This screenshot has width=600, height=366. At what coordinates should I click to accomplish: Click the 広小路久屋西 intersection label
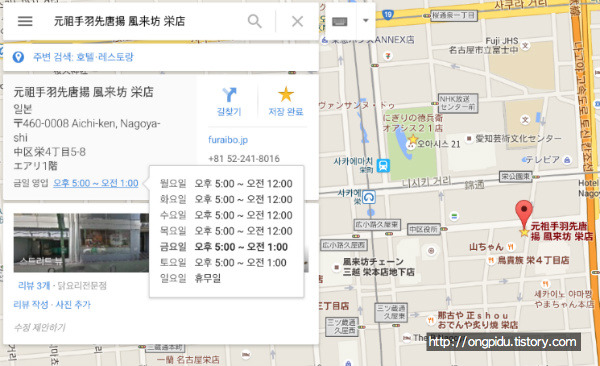[x=343, y=244]
